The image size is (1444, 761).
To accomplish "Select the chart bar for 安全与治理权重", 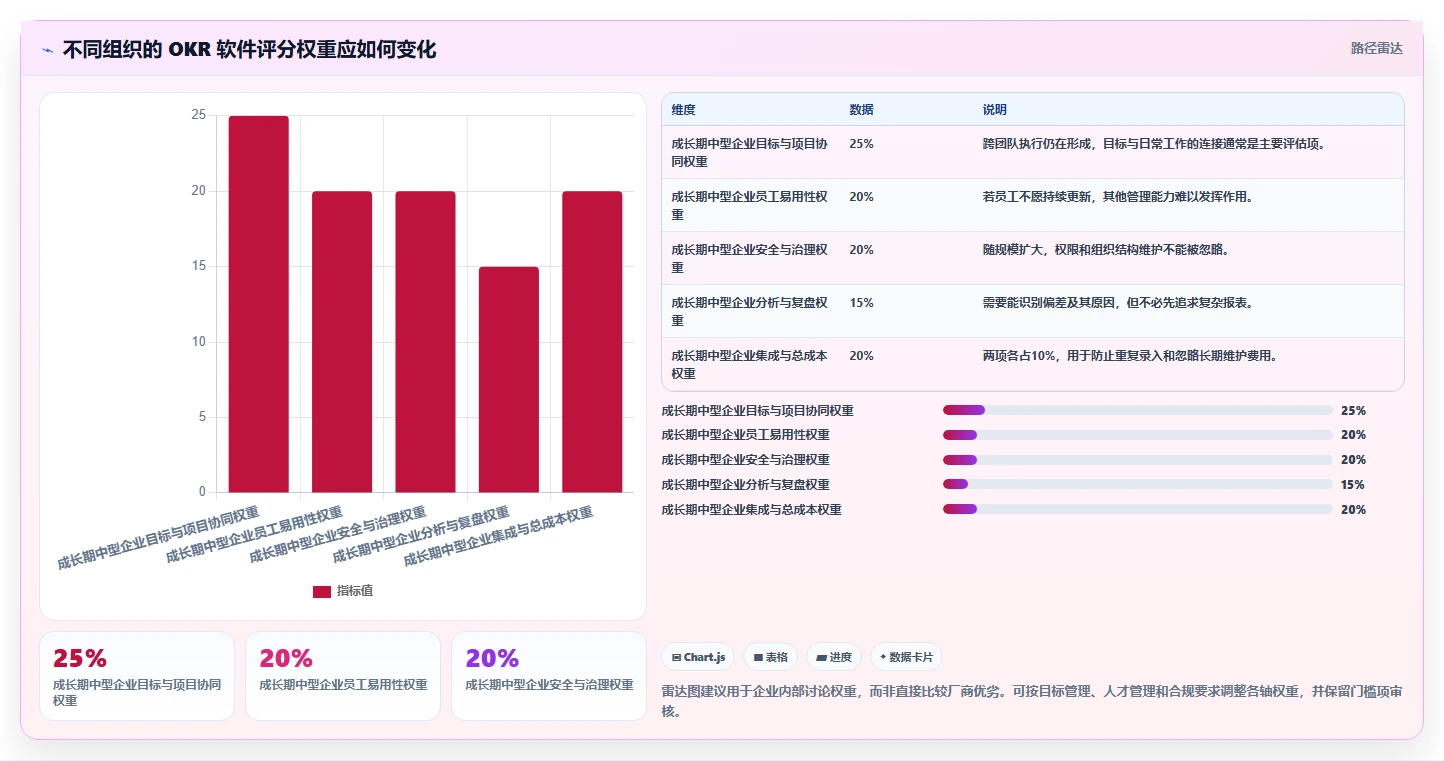I will (x=425, y=341).
